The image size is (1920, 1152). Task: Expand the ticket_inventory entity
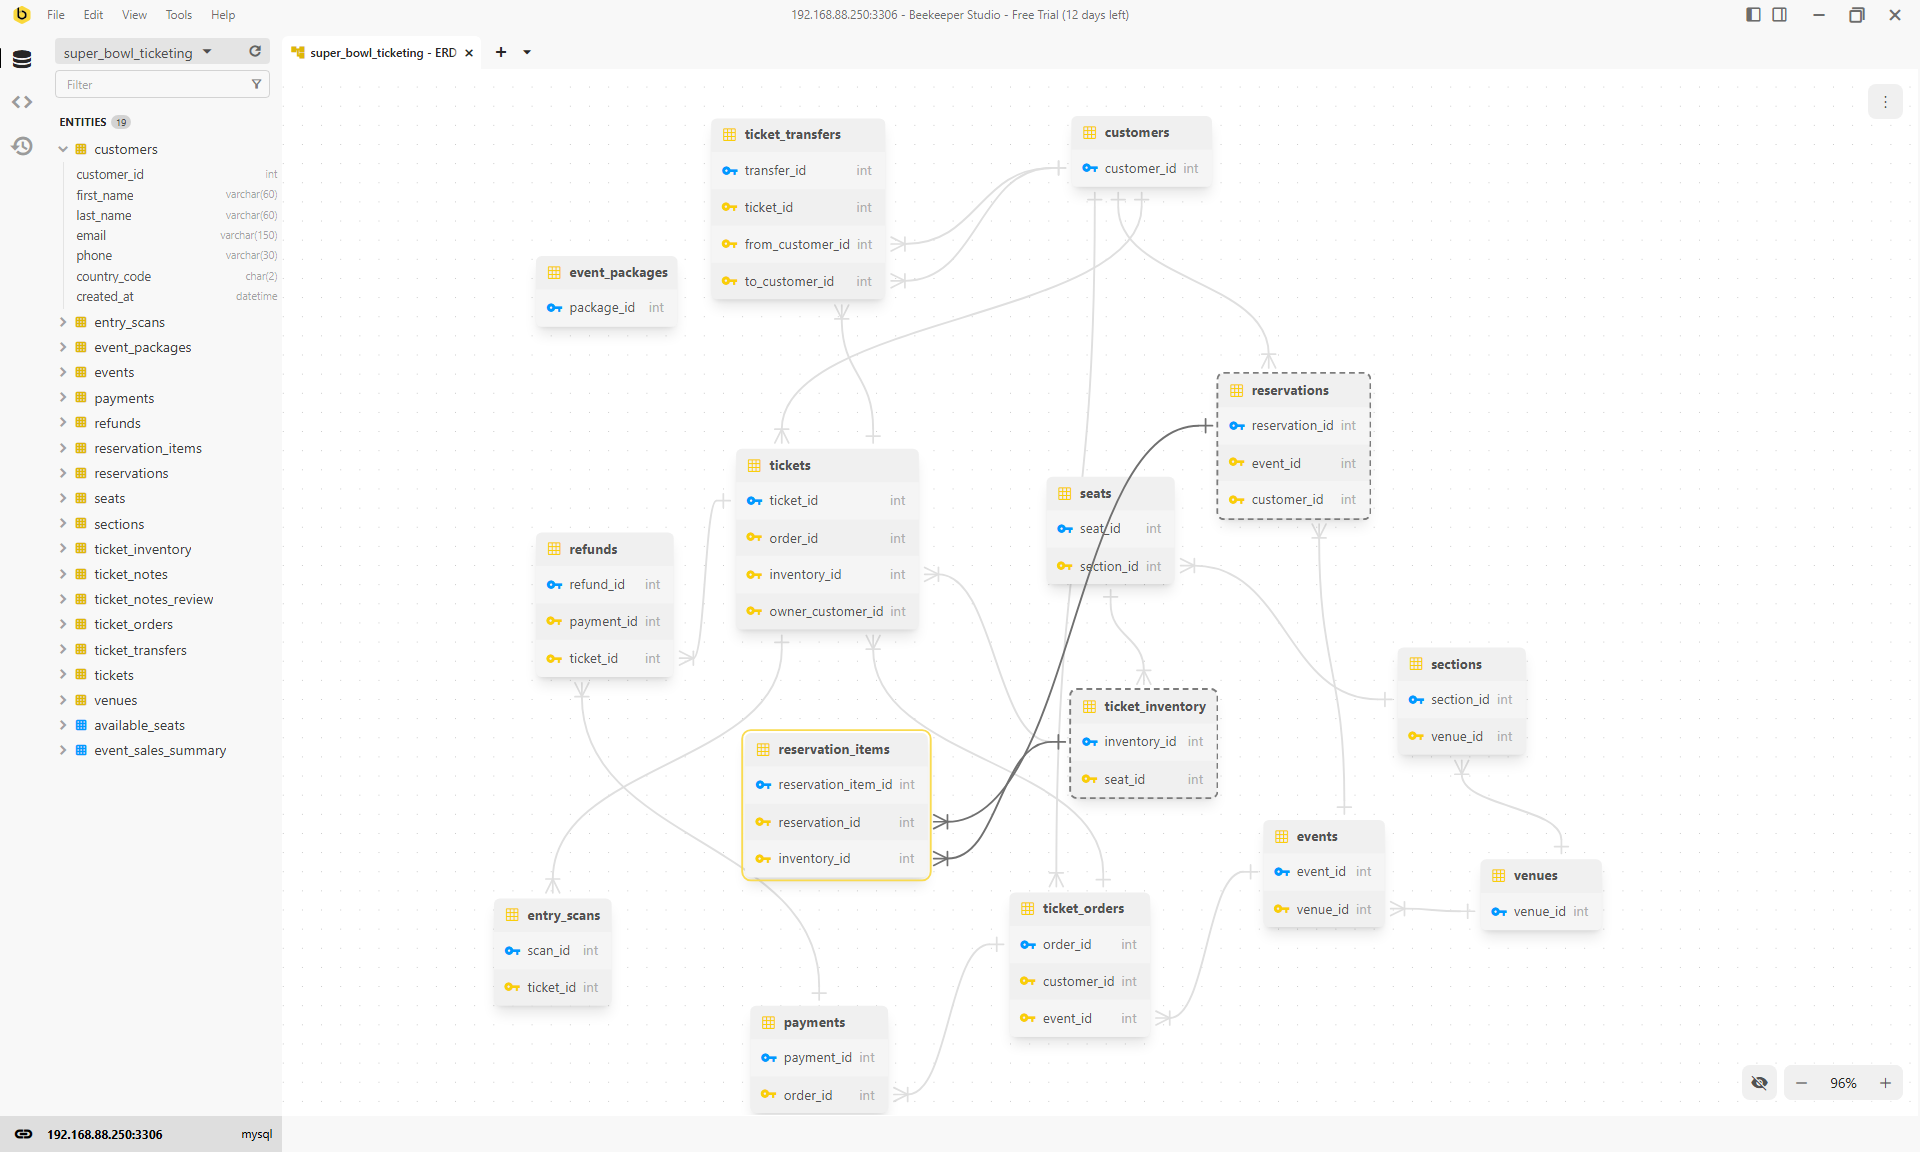[63, 549]
